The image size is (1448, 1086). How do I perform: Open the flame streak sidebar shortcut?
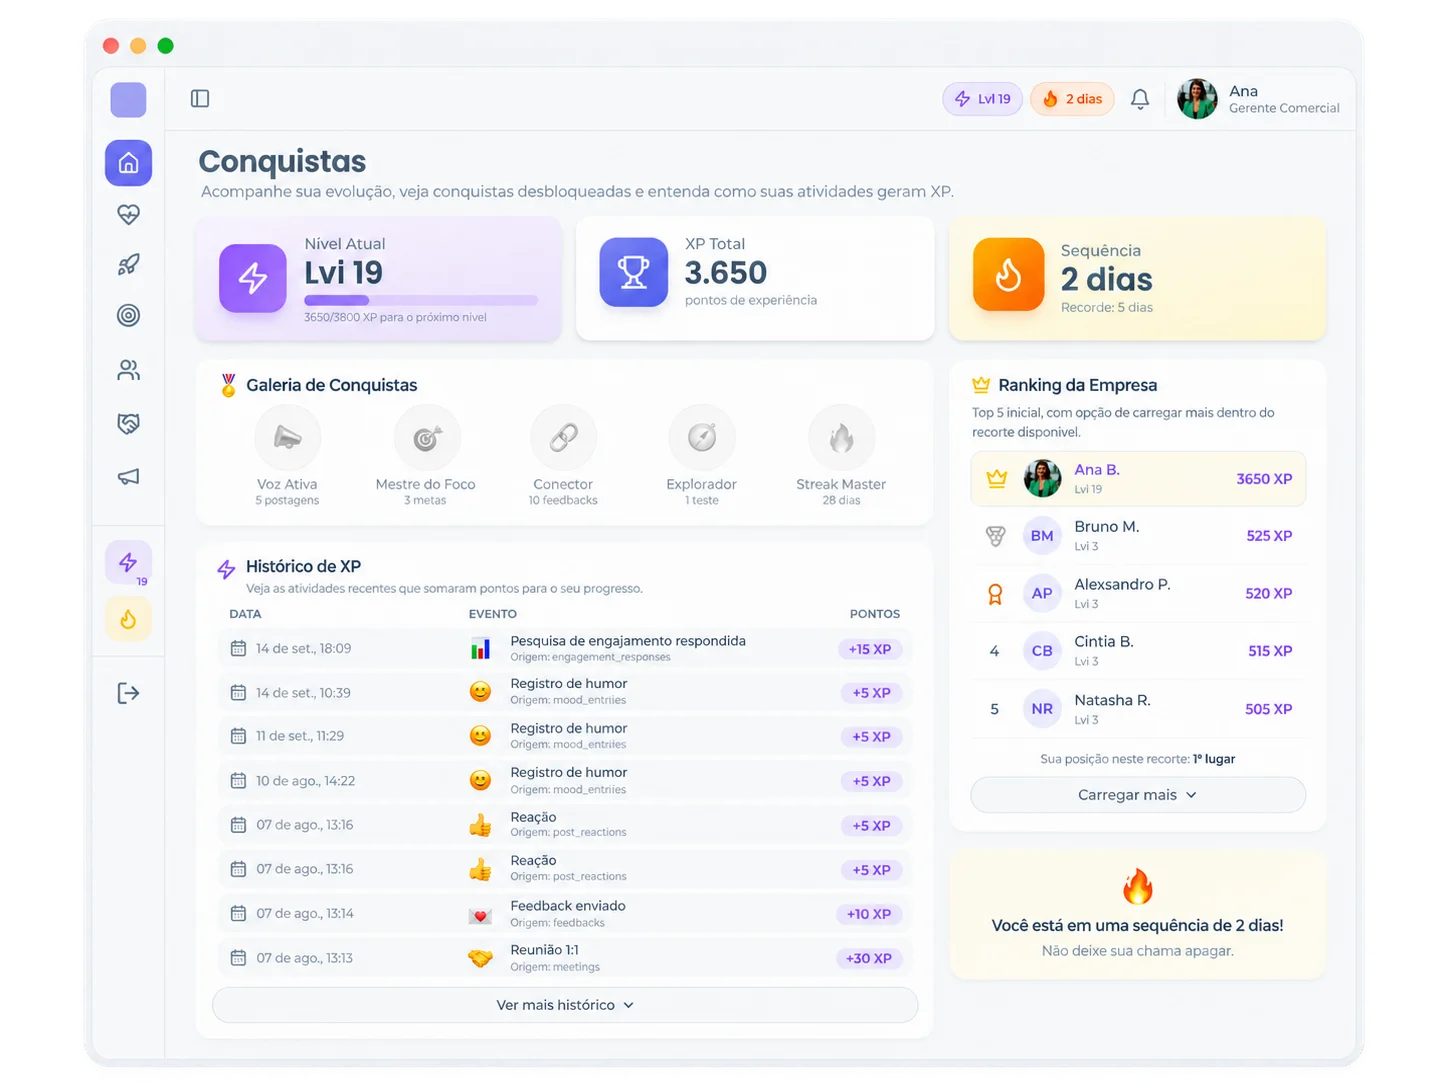click(x=128, y=620)
